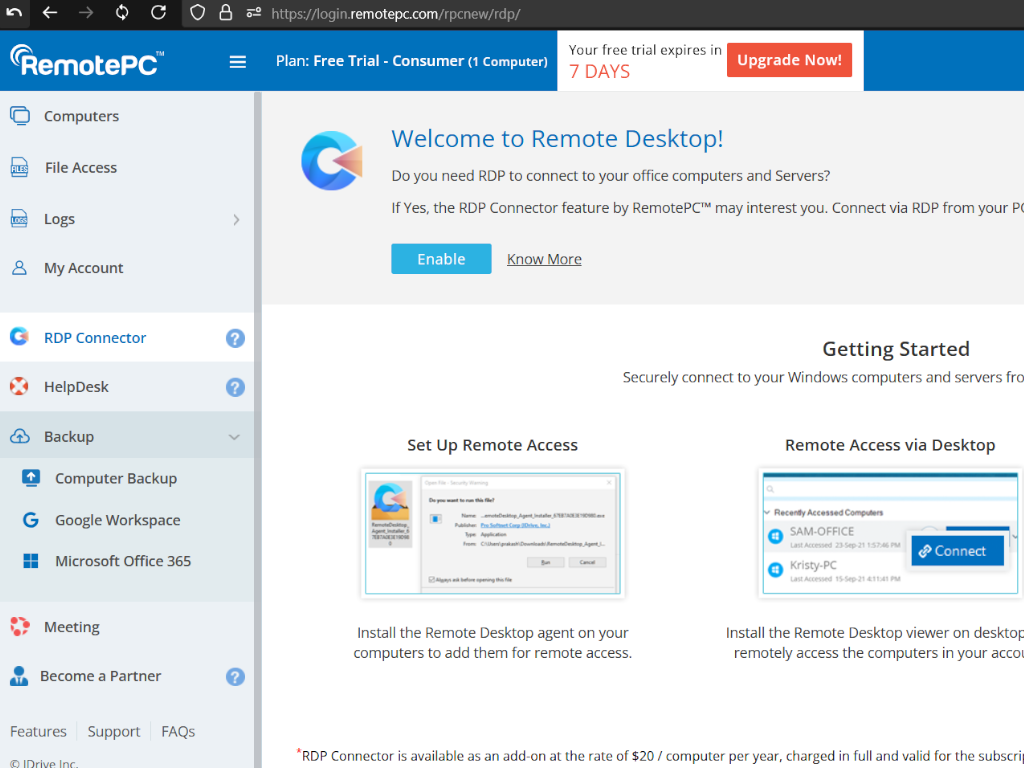The height and width of the screenshot is (768, 1024).
Task: Follow the Know More link
Action: tap(544, 259)
